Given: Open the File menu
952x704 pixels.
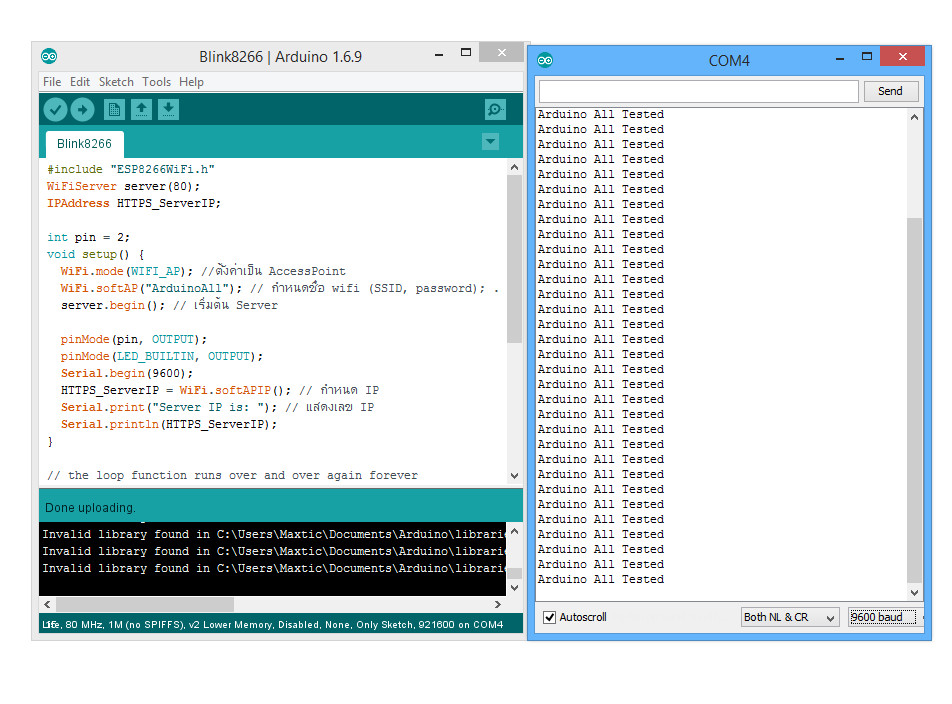Looking at the screenshot, I should pyautogui.click(x=52, y=82).
